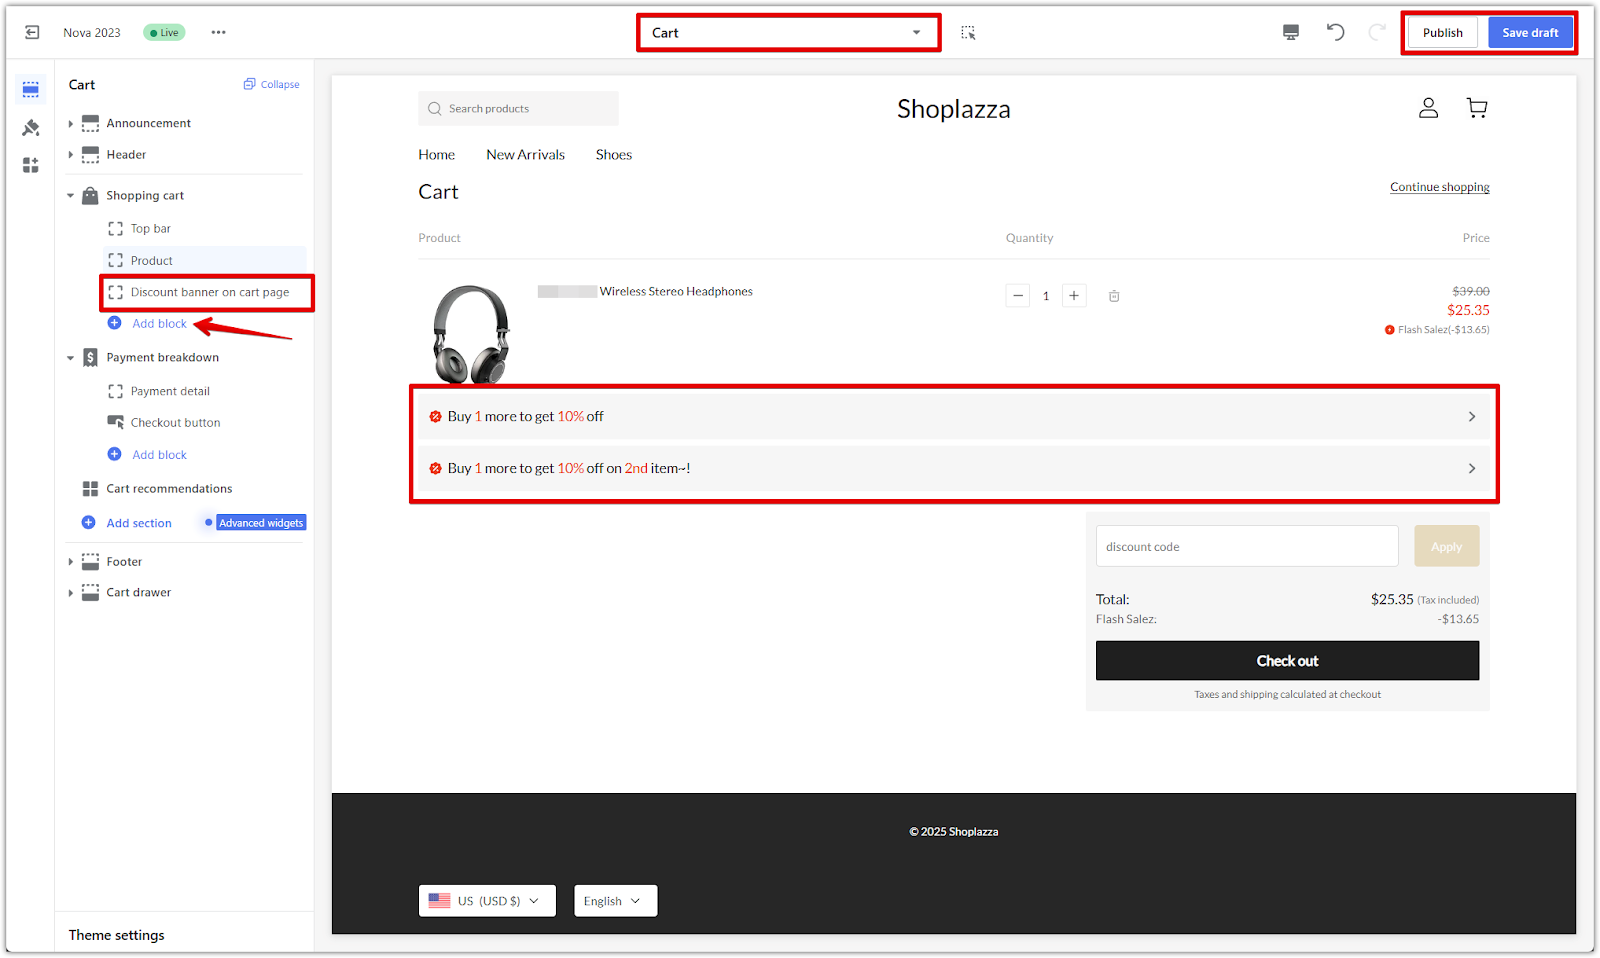
Task: Collapse the Payment breakdown section arrow
Action: point(70,358)
